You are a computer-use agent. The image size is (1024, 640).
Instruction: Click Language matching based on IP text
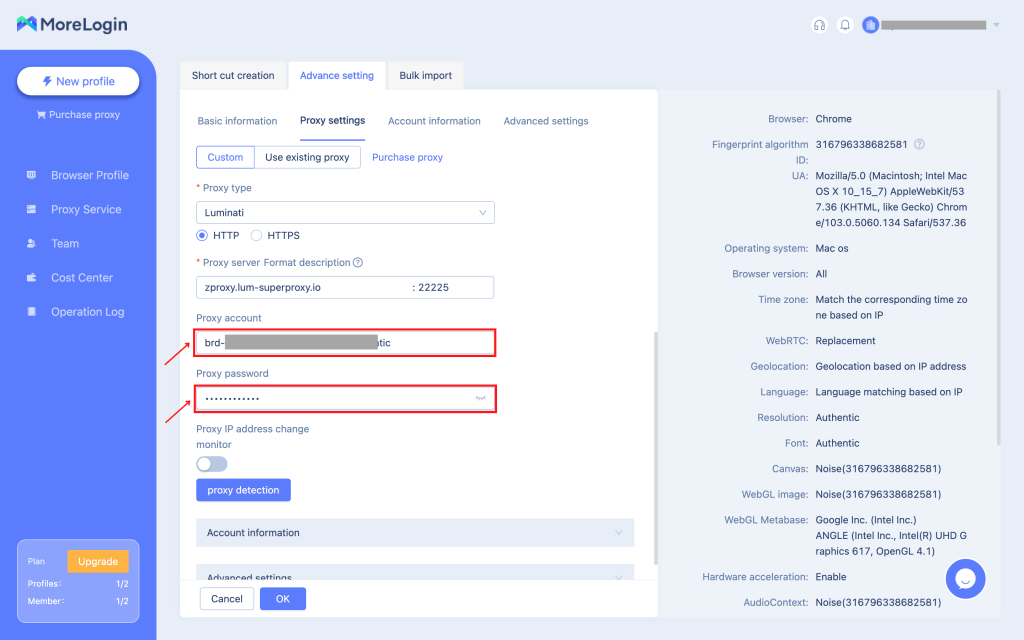[889, 392]
